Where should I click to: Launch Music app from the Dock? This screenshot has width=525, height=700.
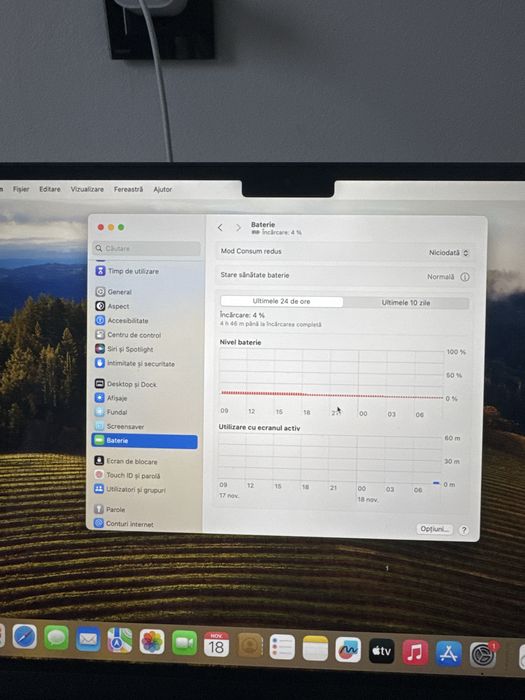tap(415, 652)
